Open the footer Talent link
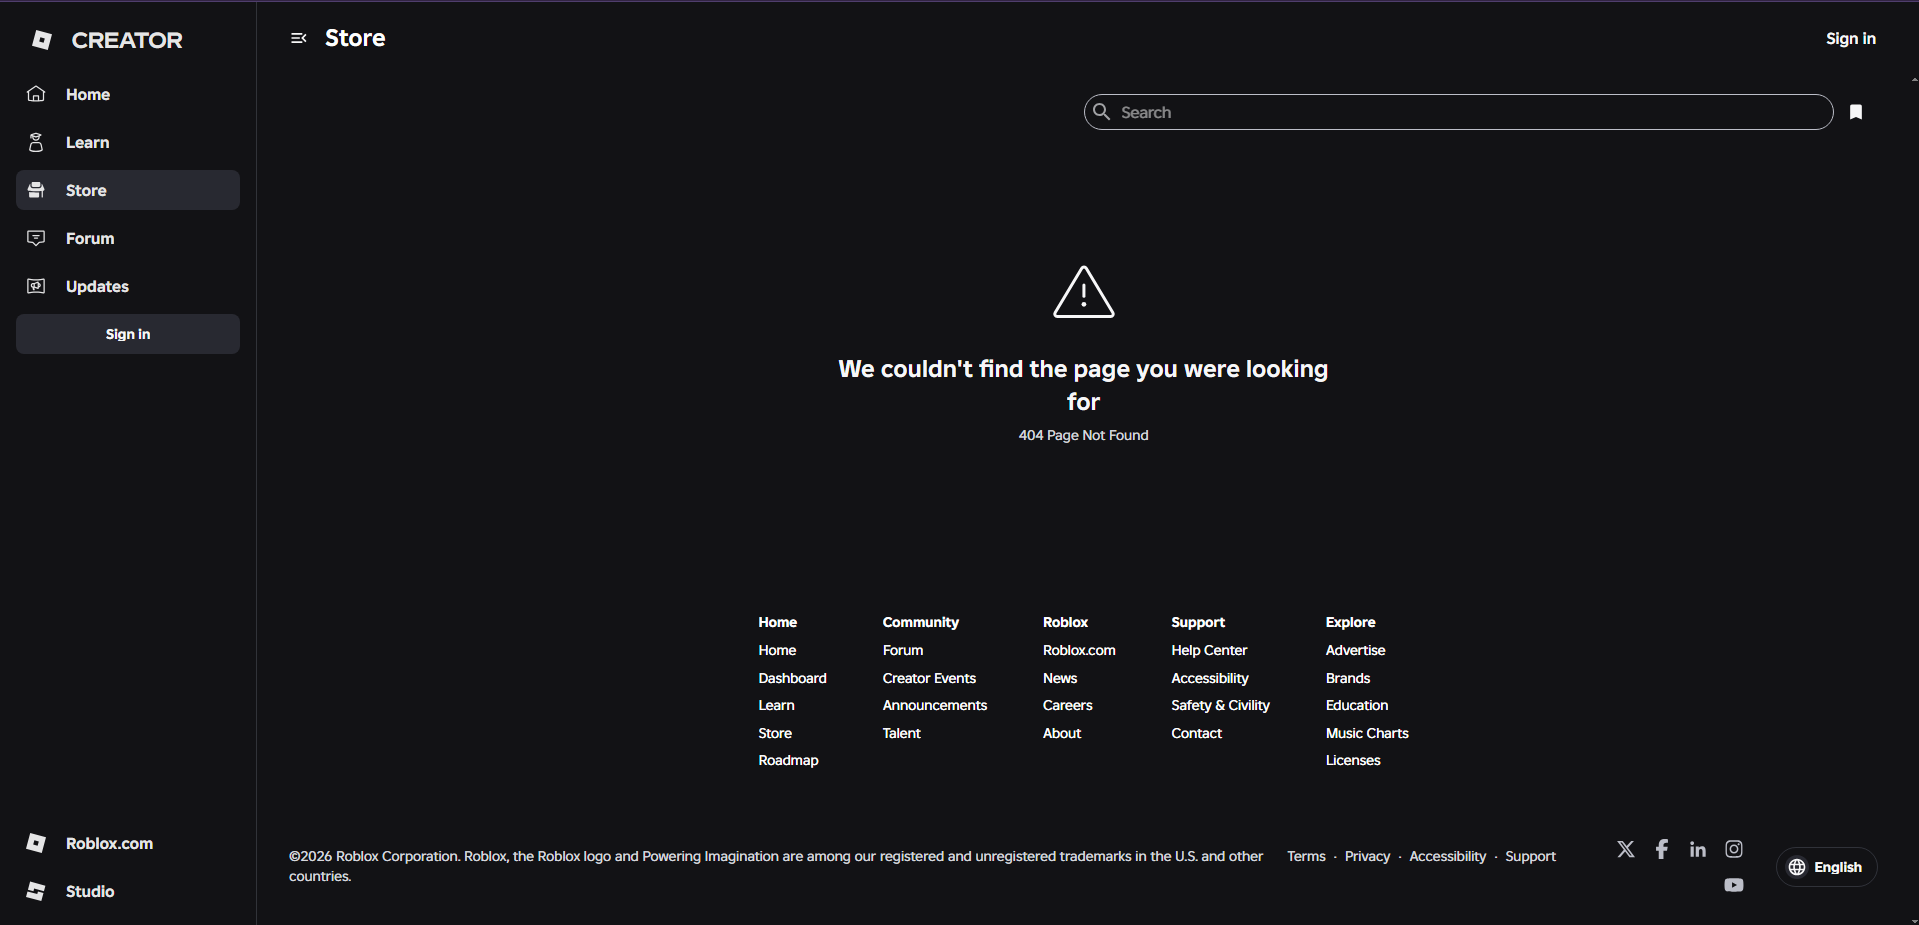This screenshot has height=925, width=1919. point(901,733)
